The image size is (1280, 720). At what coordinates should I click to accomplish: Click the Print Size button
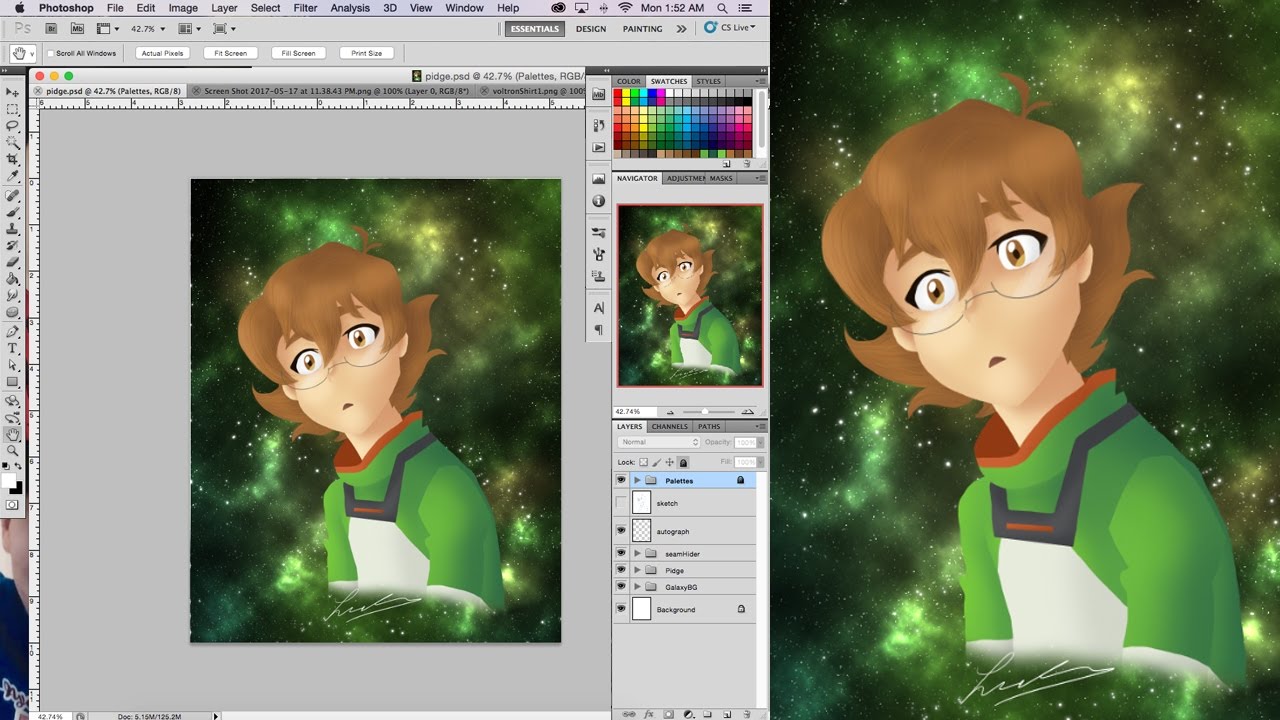pos(367,53)
